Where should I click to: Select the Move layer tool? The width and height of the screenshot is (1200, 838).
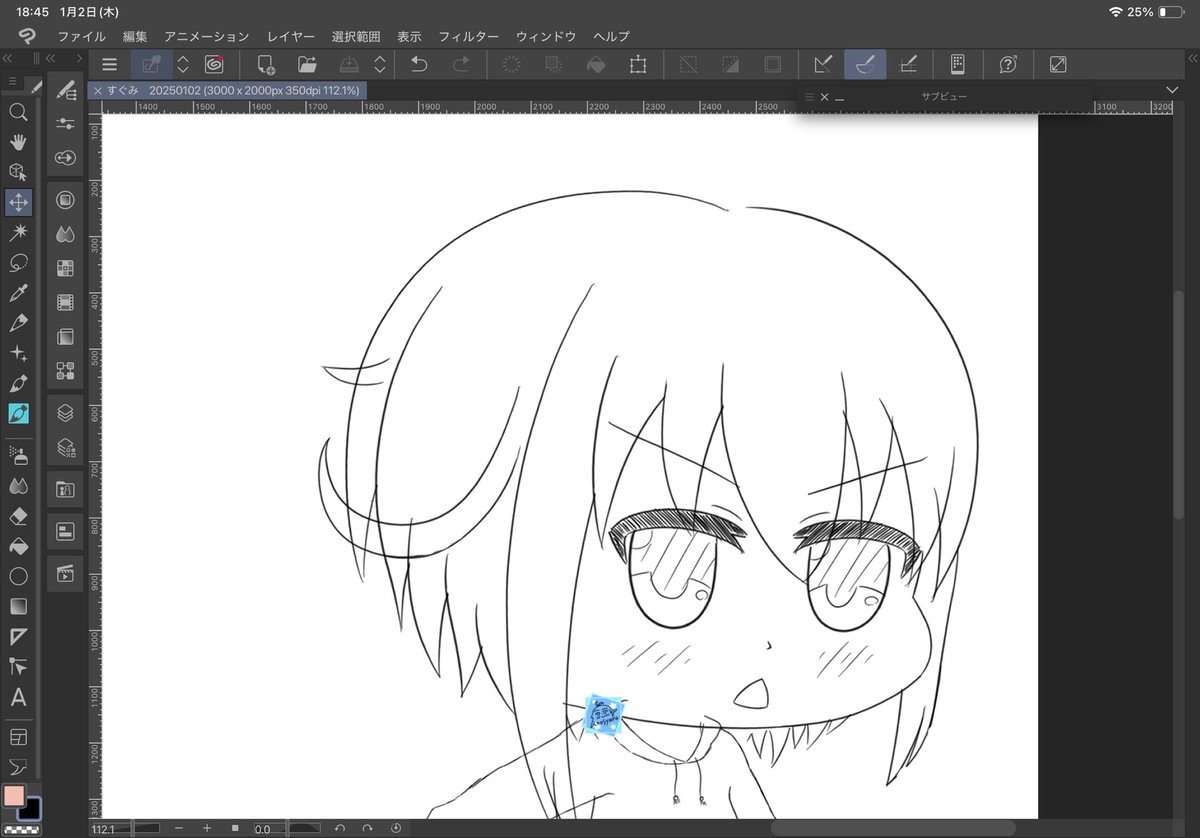(x=18, y=202)
